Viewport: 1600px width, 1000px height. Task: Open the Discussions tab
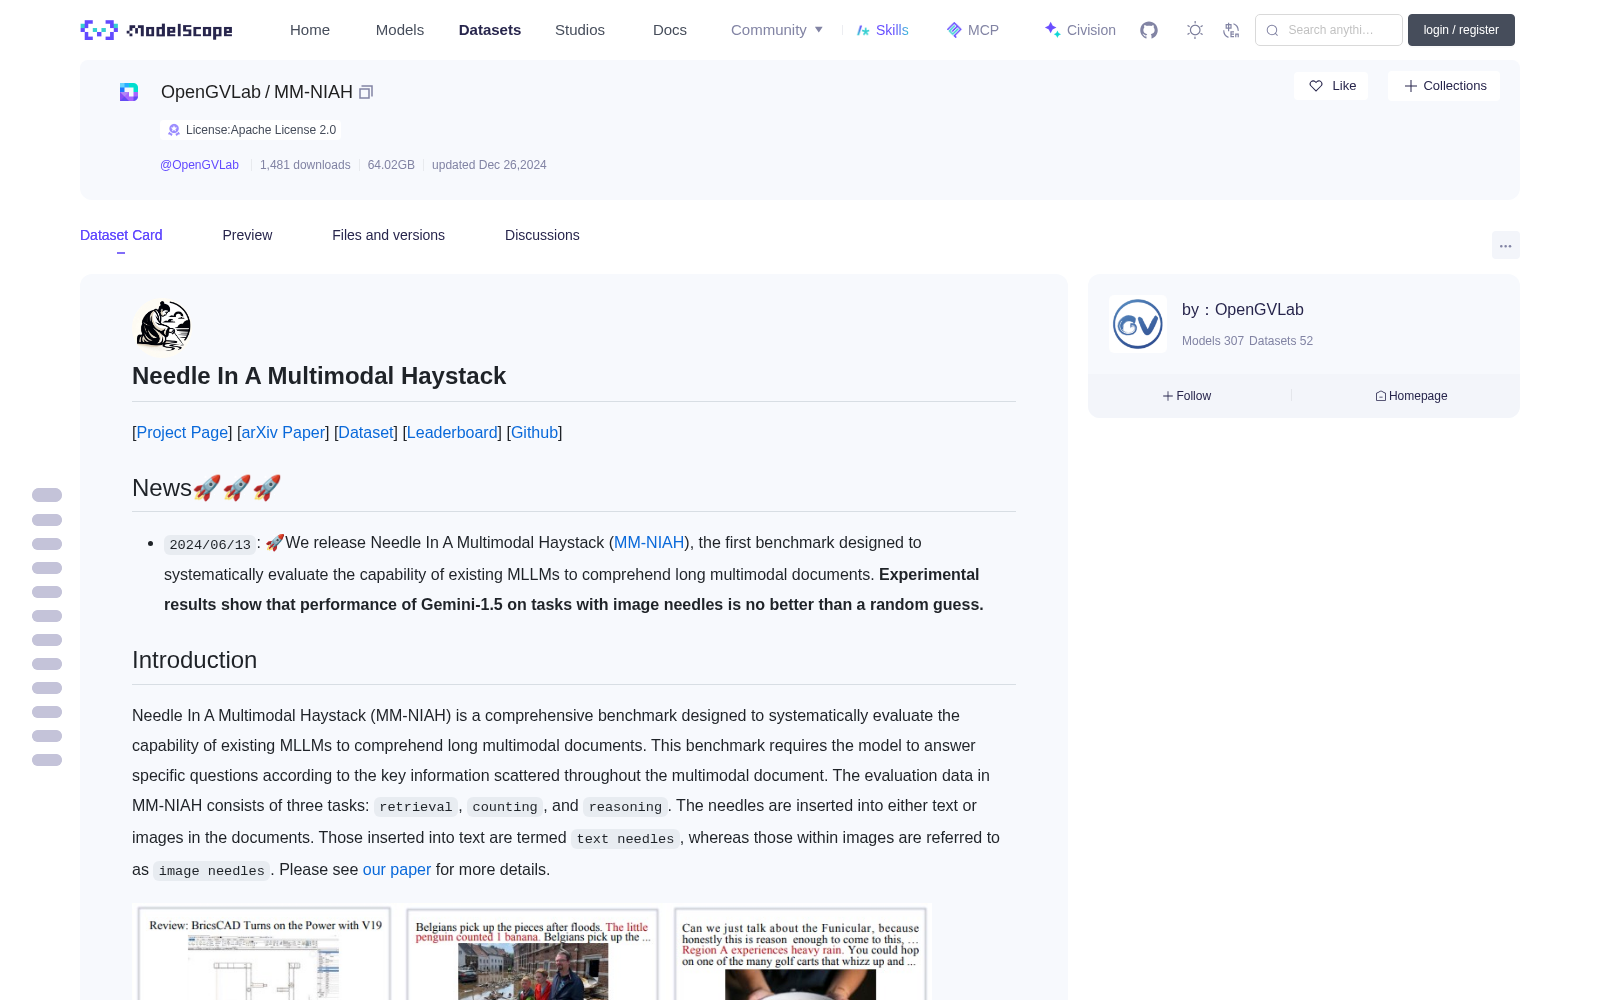coord(542,235)
